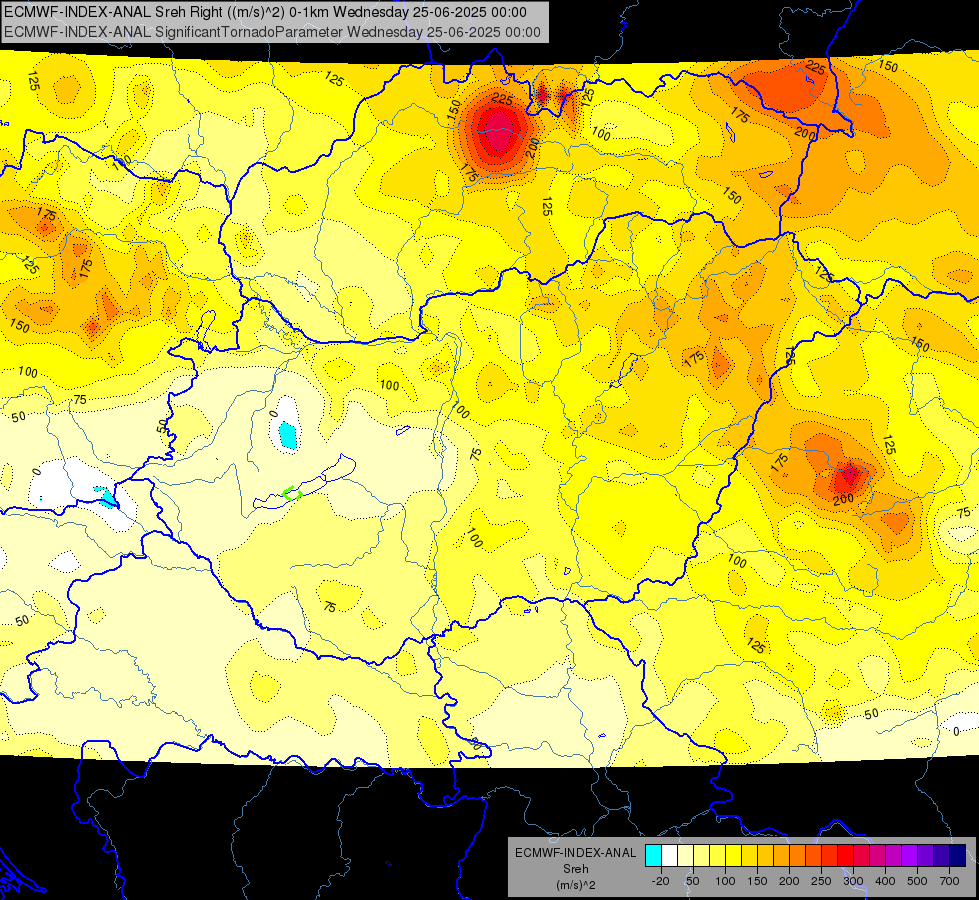Screen dimensions: 979x900
Task: Select the cyan swatch in the legend
Action: 654,855
